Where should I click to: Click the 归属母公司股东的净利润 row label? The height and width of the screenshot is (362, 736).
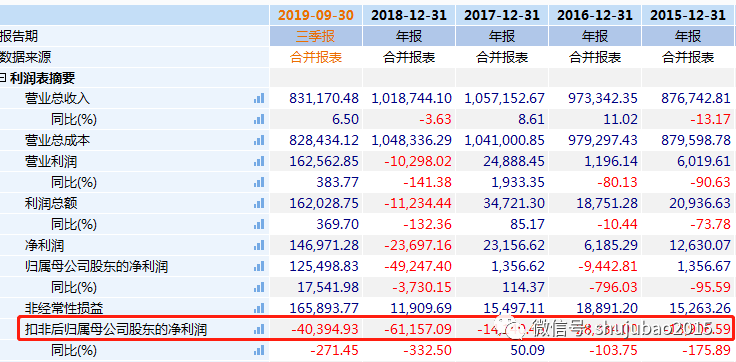(x=96, y=267)
